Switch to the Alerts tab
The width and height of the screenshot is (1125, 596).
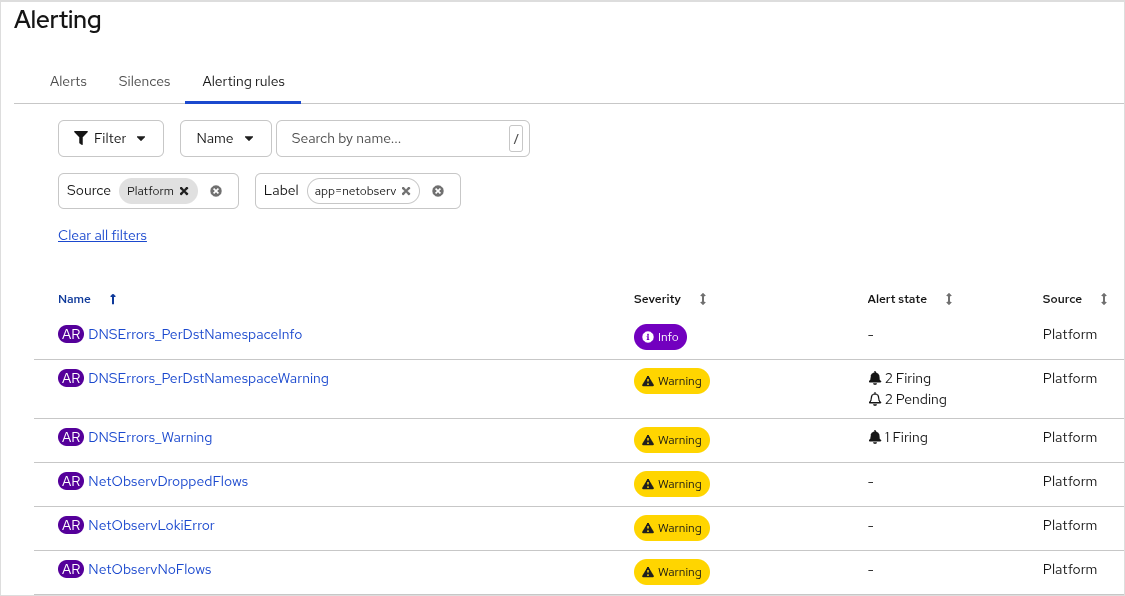pyautogui.click(x=68, y=81)
